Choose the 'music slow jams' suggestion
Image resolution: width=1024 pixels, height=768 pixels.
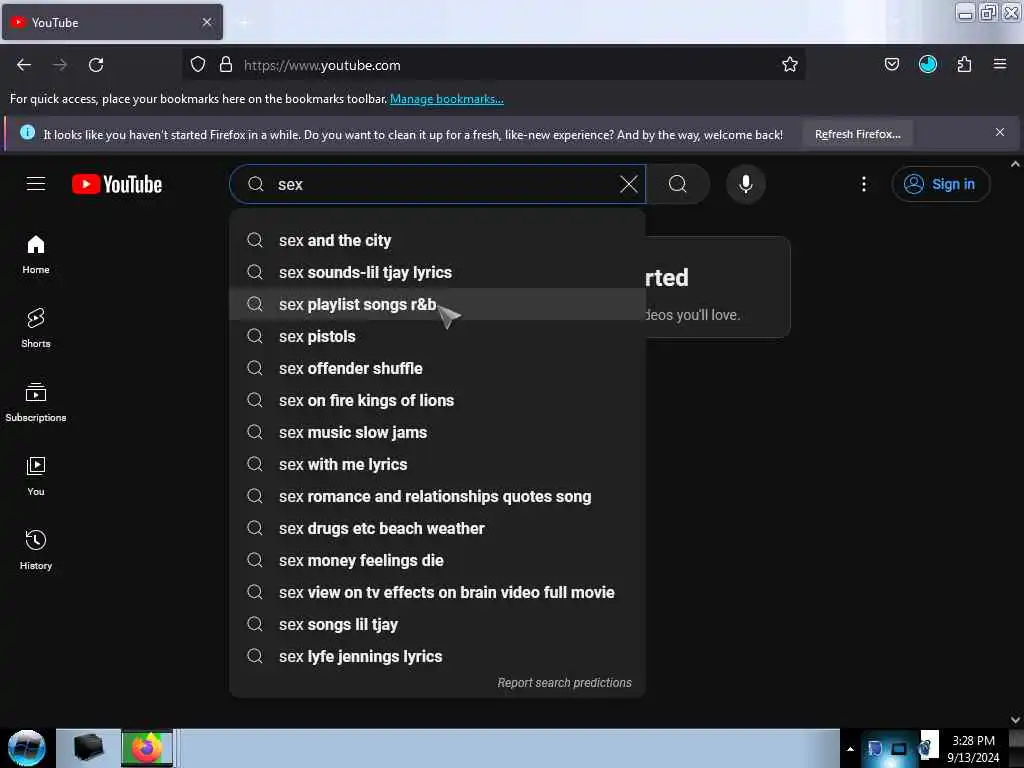pyautogui.click(x=437, y=432)
